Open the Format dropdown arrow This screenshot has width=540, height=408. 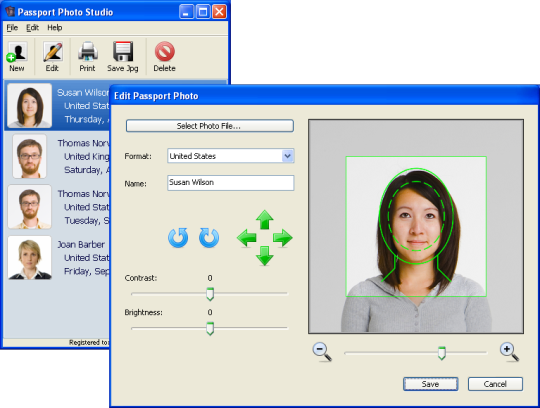pyautogui.click(x=288, y=156)
